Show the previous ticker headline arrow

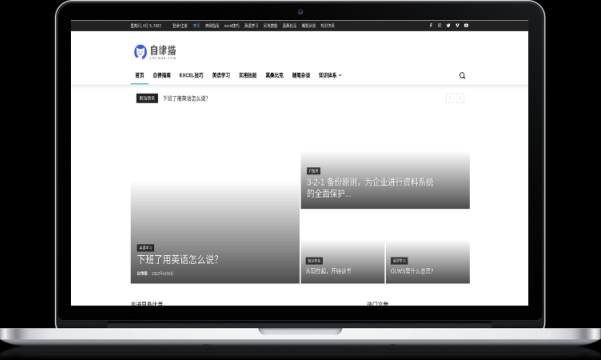(450, 99)
